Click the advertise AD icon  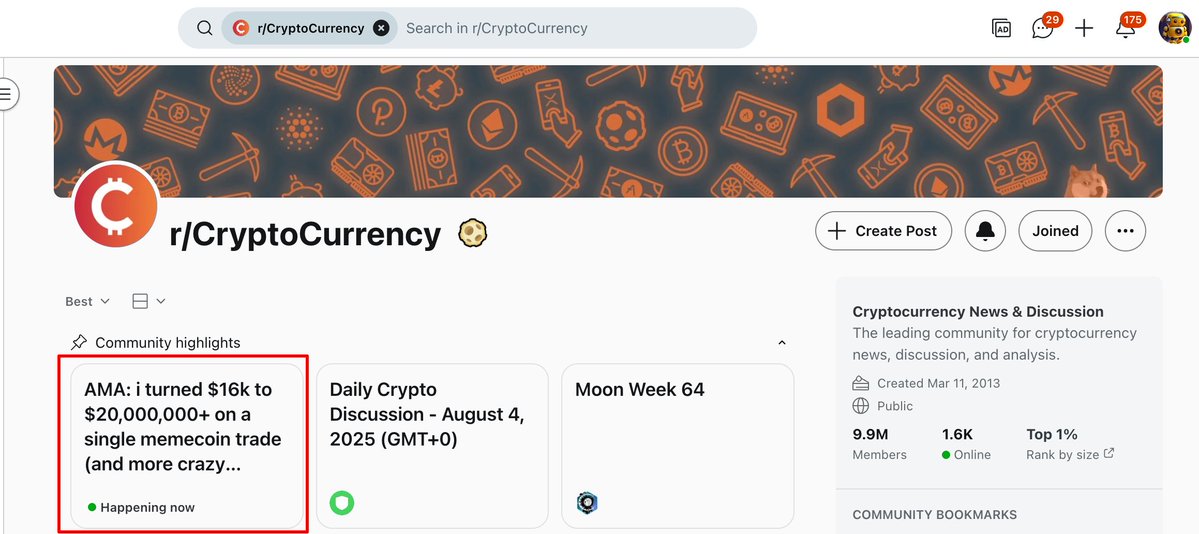pyautogui.click(x=1001, y=28)
